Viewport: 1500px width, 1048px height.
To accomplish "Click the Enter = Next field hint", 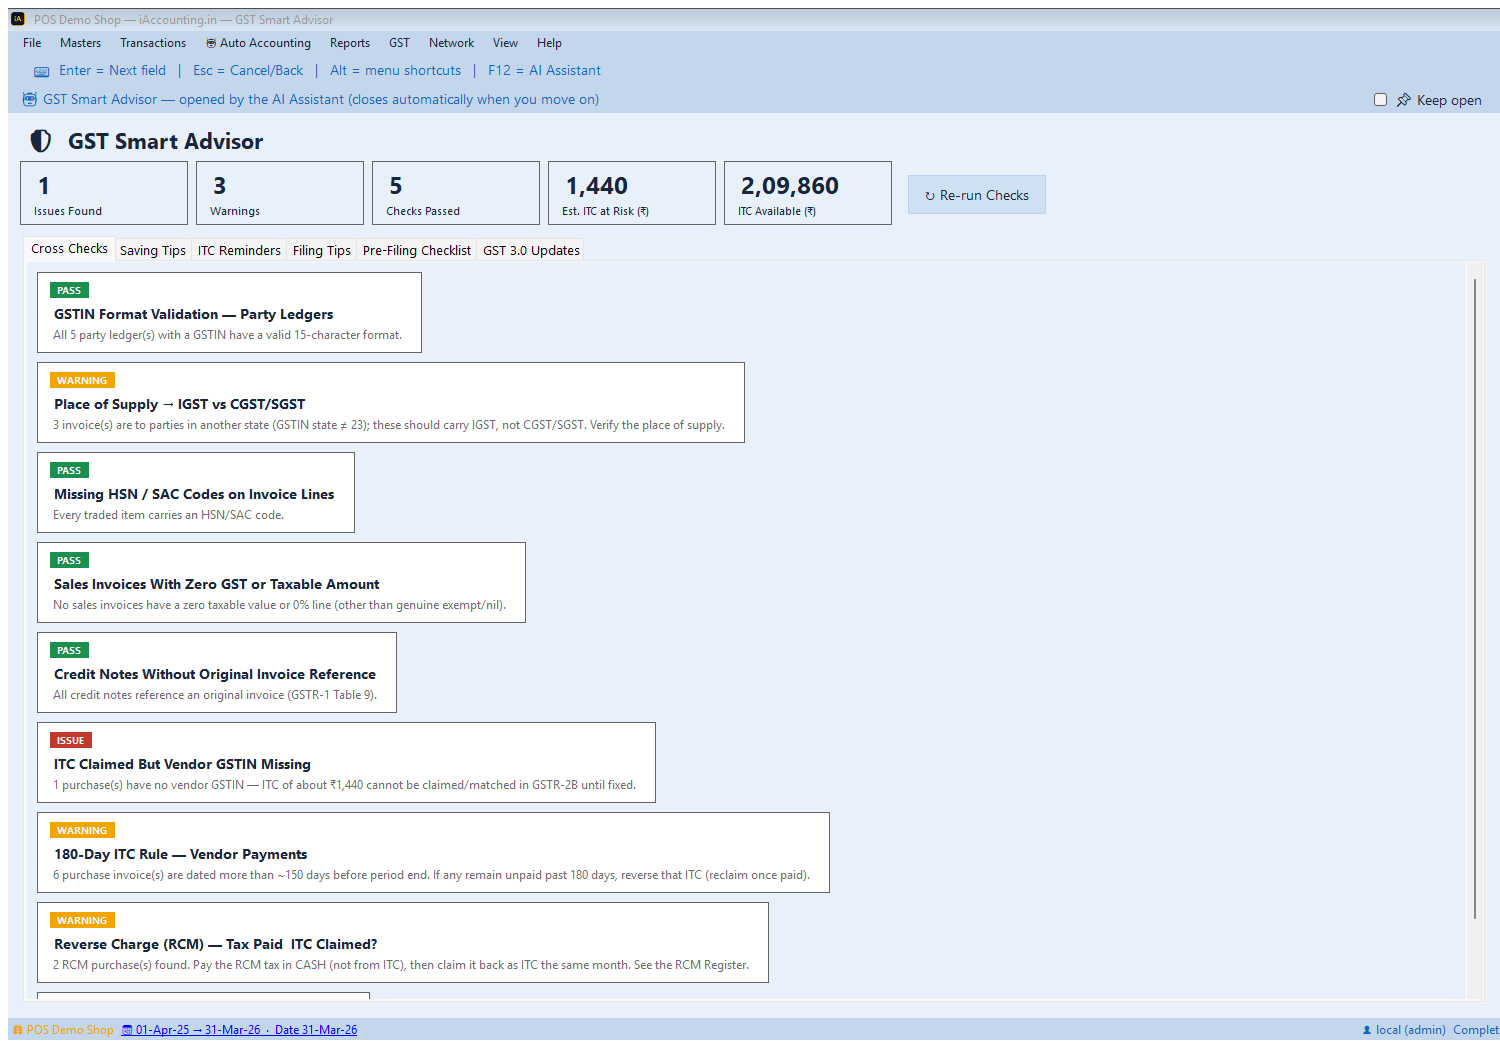I will (x=112, y=71).
